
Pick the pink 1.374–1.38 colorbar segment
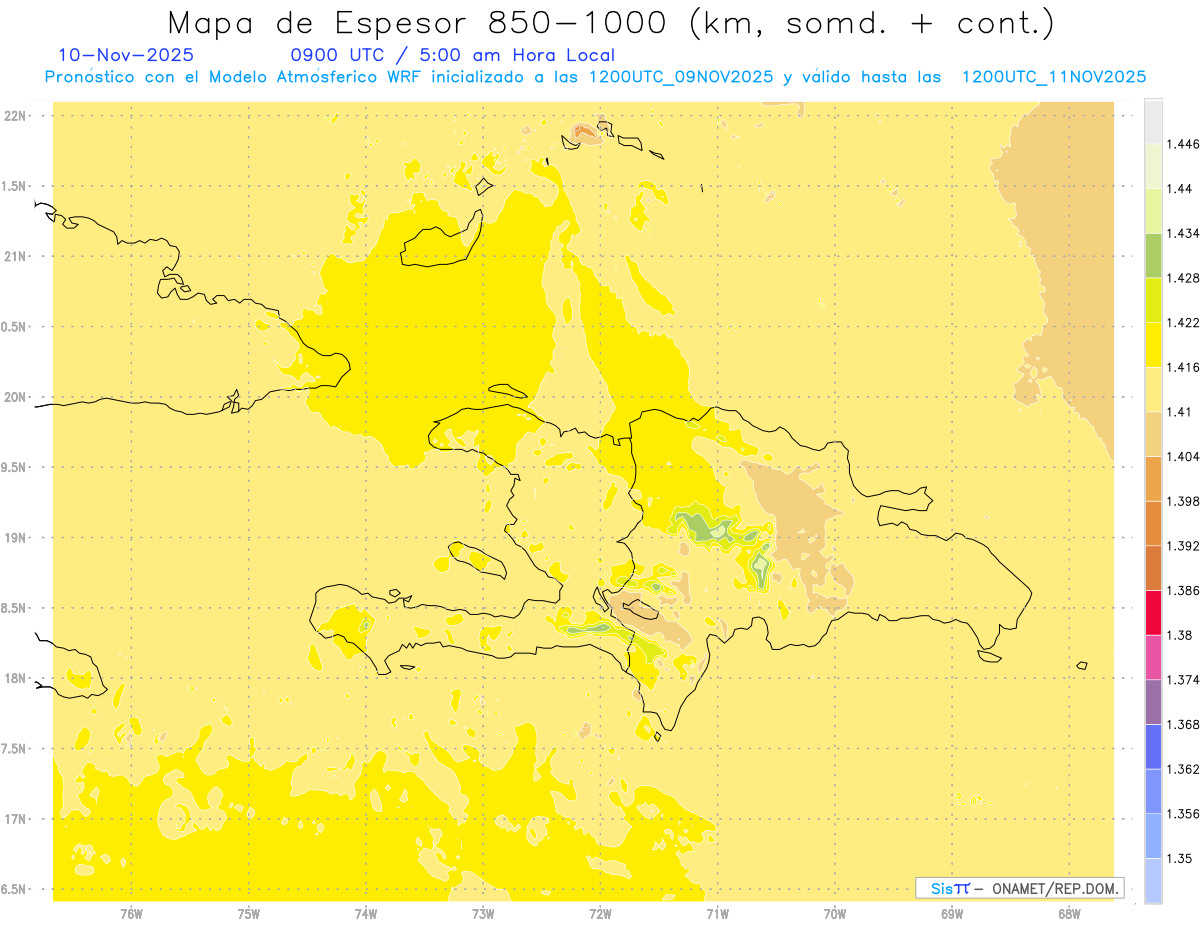tap(1153, 657)
